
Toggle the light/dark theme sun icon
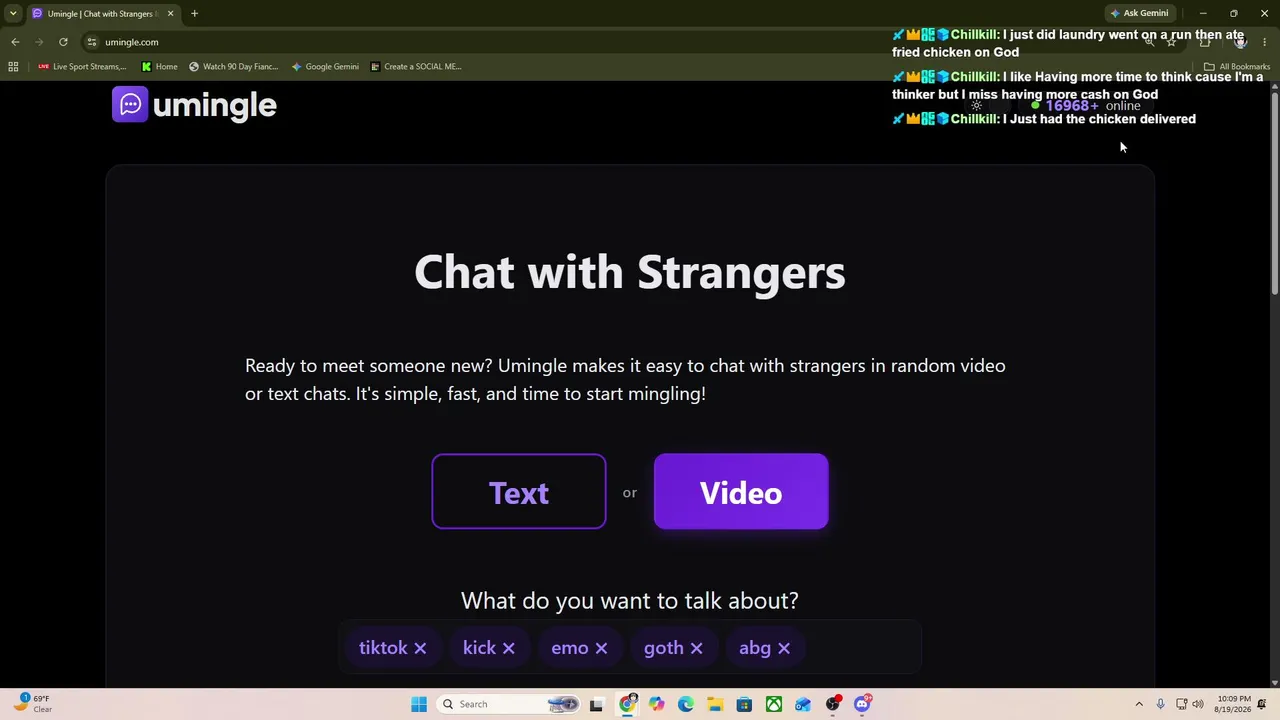tap(977, 106)
